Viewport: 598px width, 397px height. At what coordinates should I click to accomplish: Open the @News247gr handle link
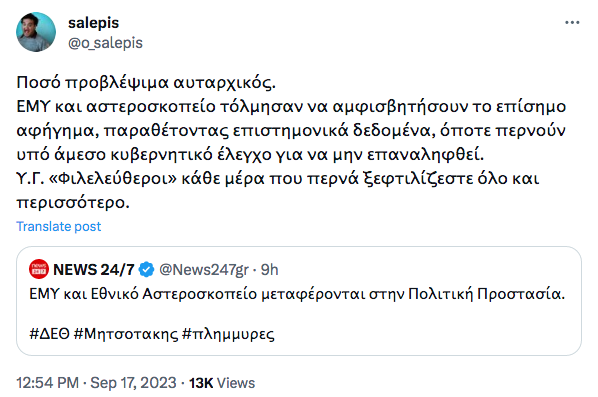(204, 270)
